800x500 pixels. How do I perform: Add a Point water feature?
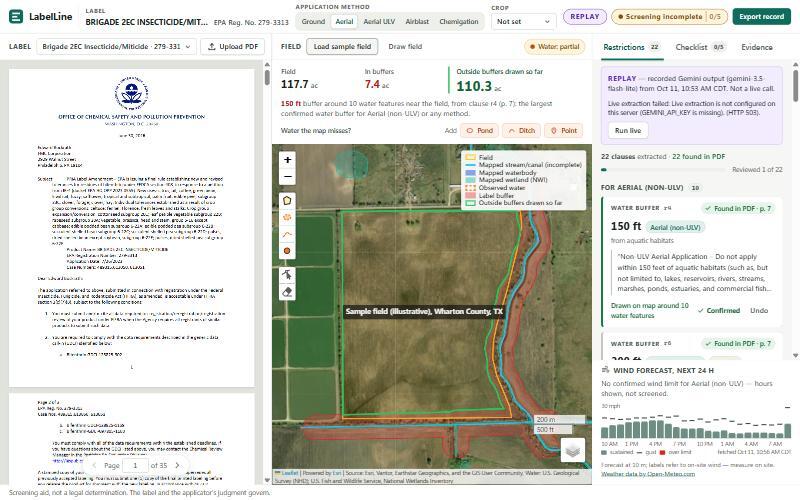click(x=563, y=131)
